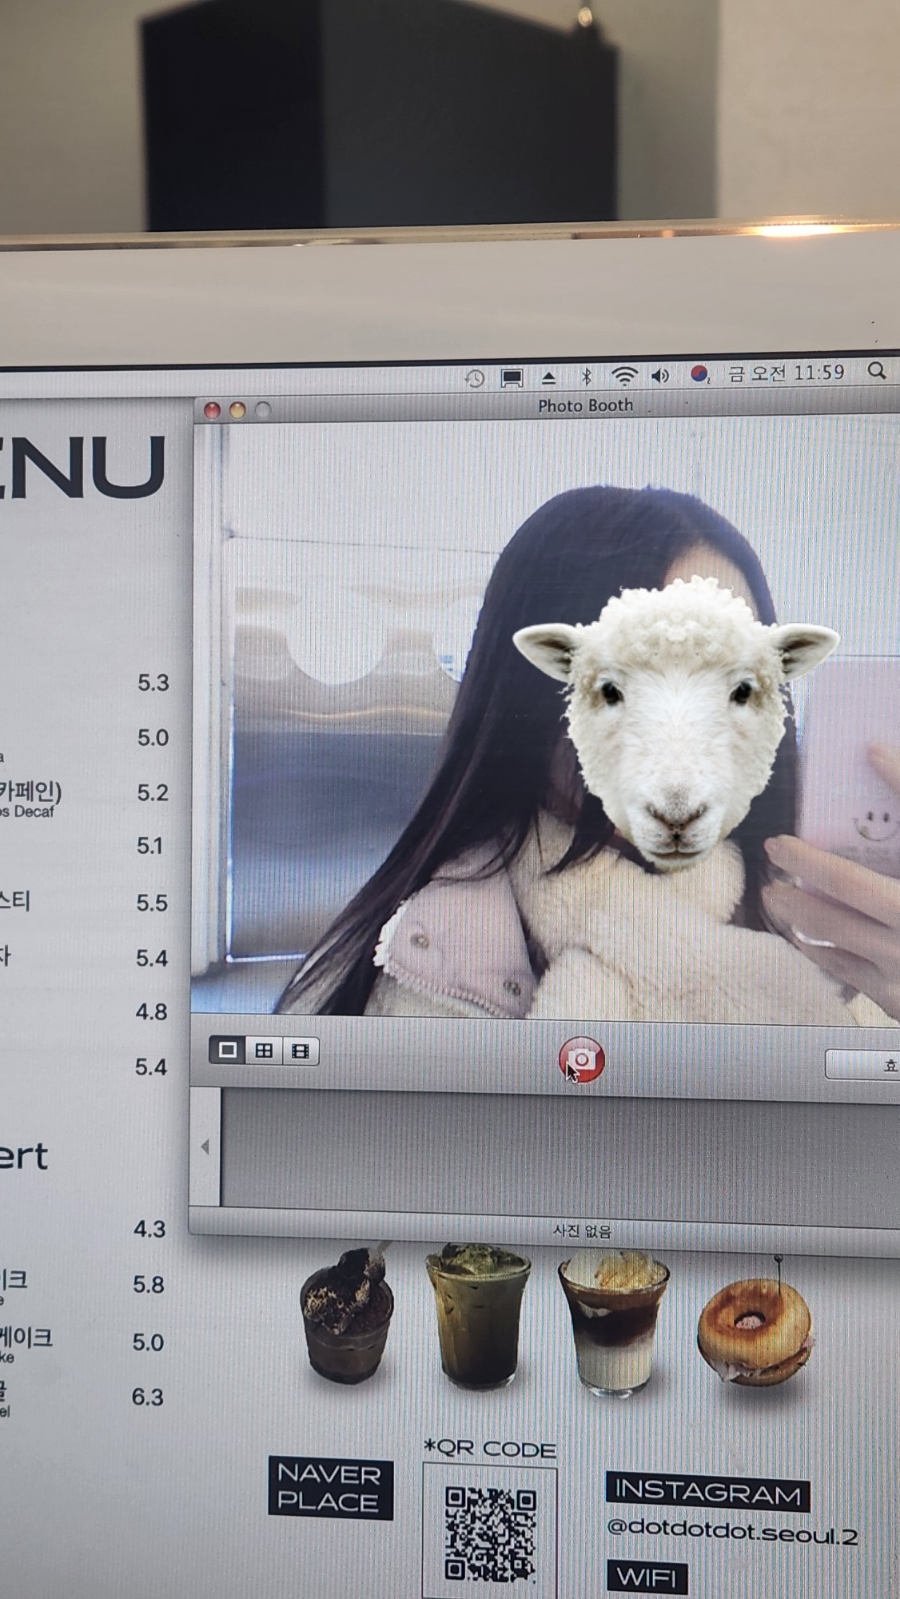The width and height of the screenshot is (900, 1599).
Task: Switch to movie clip recording mode
Action: 300,1051
